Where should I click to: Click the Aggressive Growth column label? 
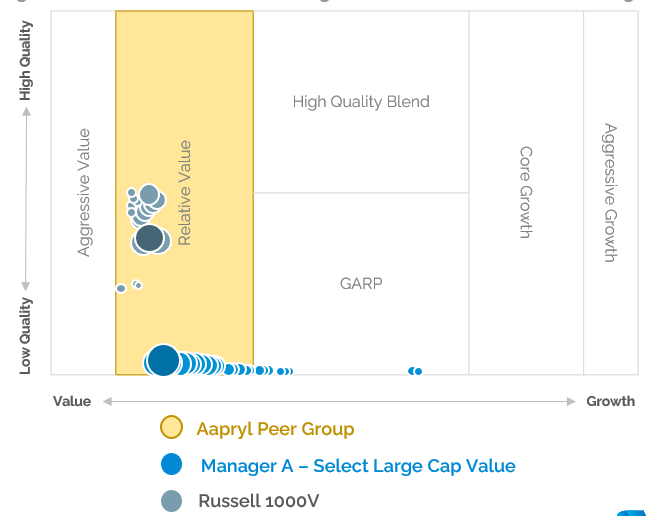[x=610, y=192]
